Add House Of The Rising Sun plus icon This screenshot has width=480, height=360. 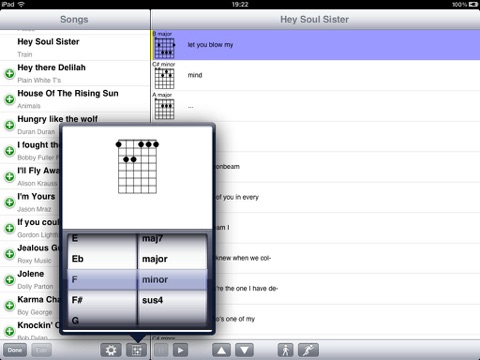10,99
